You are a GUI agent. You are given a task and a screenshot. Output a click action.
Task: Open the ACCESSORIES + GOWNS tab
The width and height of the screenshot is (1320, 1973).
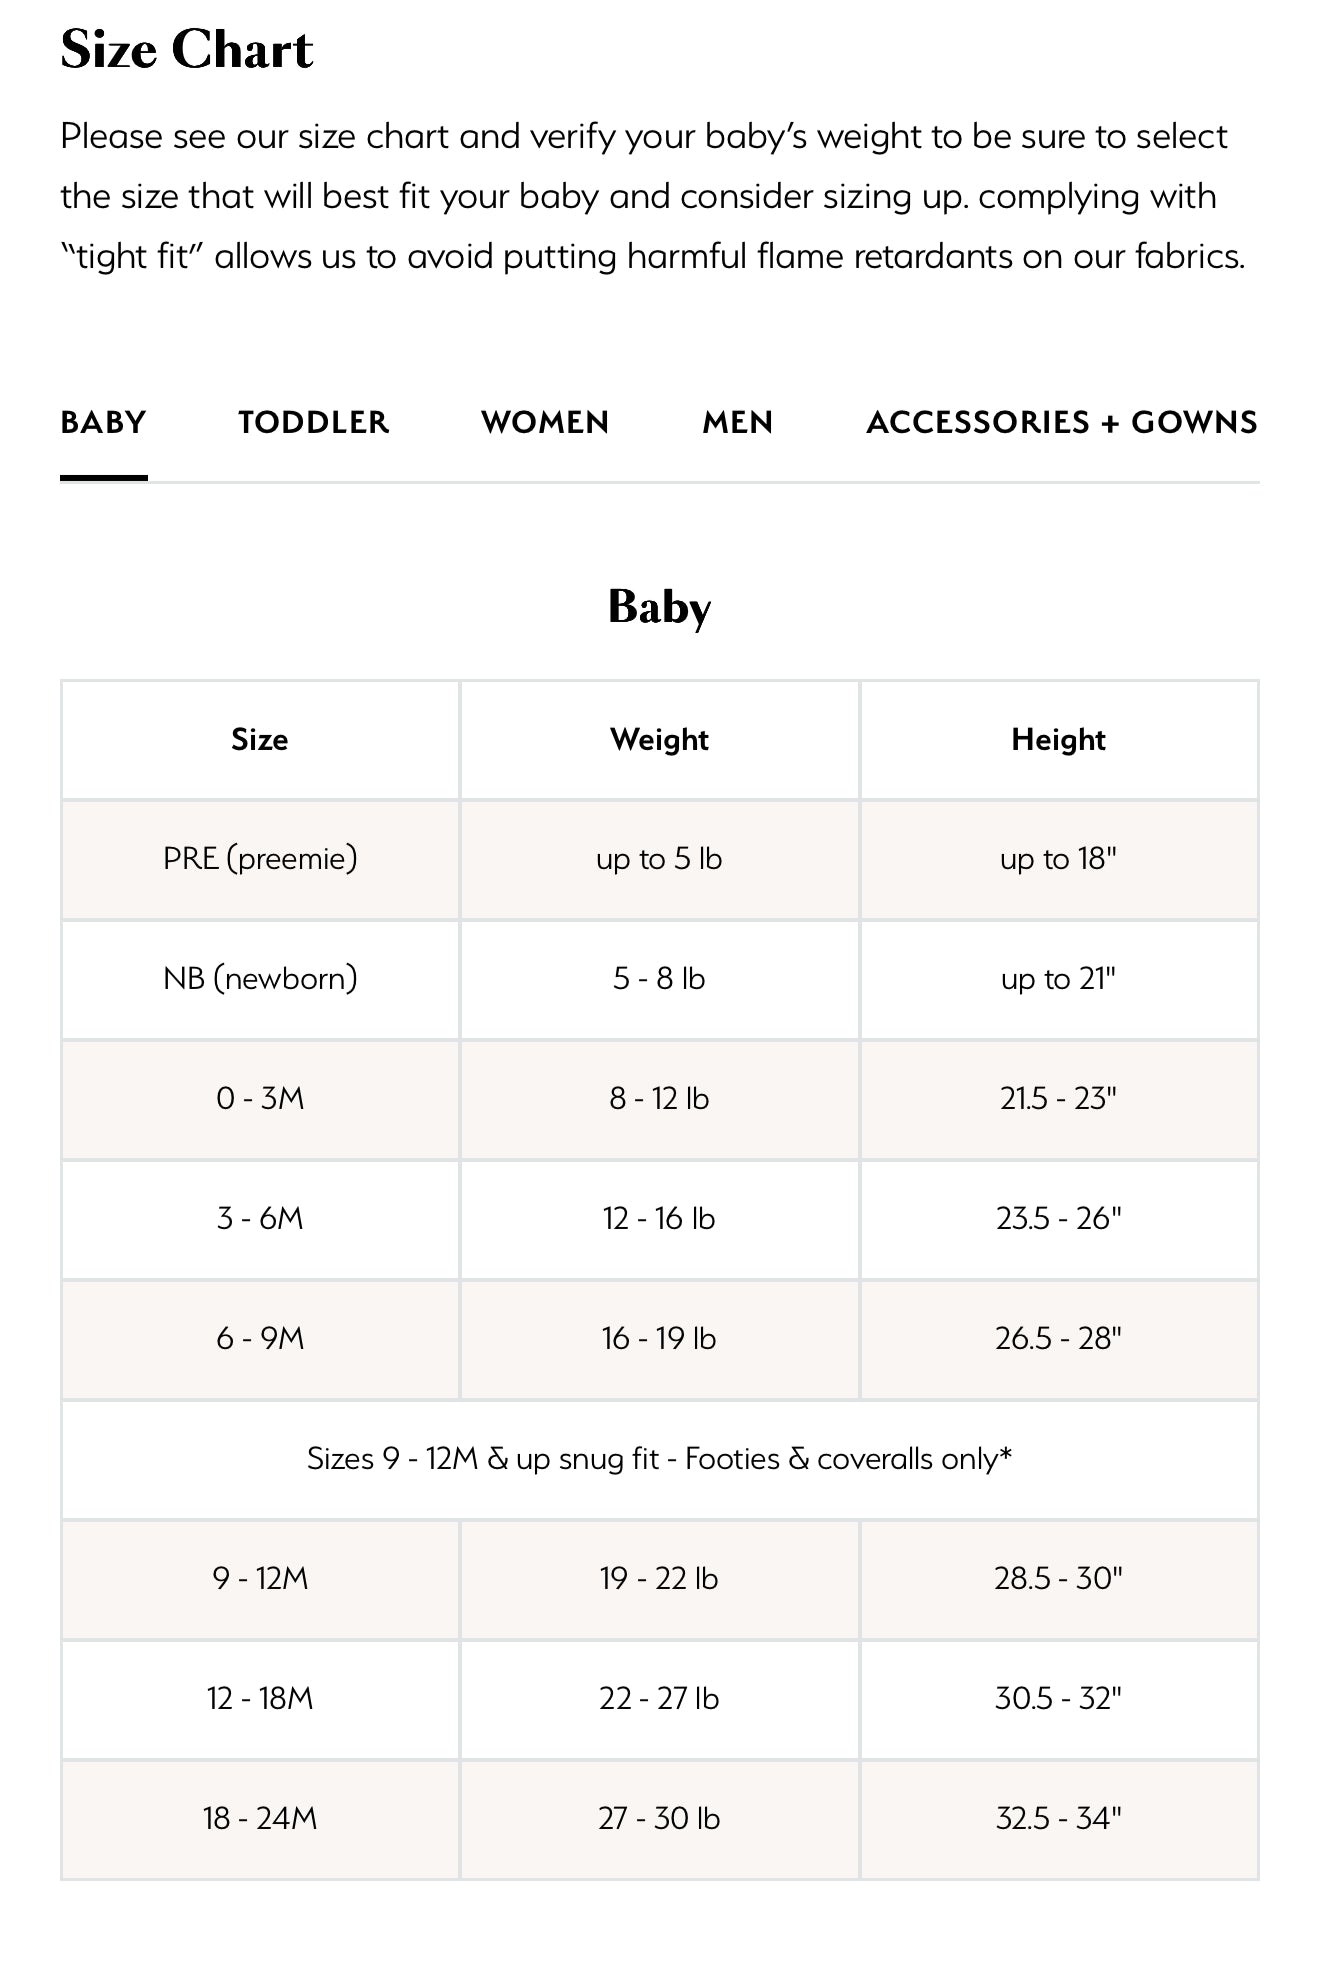(x=1062, y=423)
